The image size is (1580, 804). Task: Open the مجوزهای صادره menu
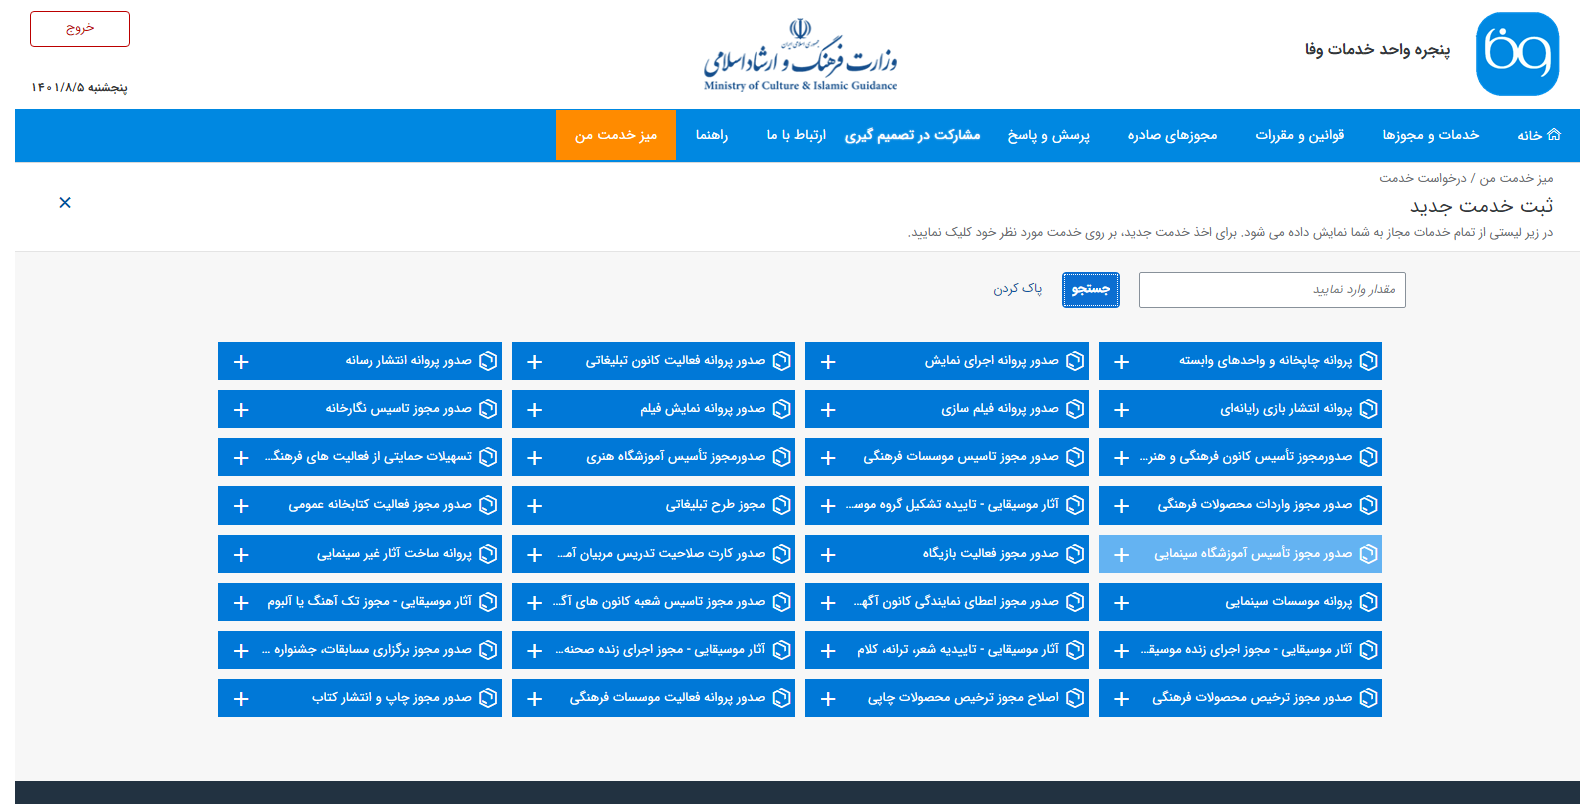coord(1172,135)
